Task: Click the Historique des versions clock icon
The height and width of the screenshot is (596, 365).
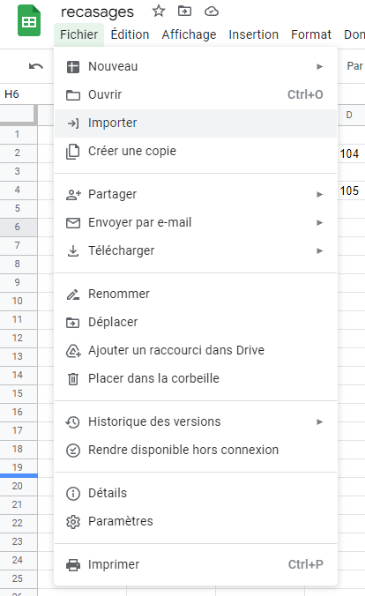Action: tap(73, 422)
